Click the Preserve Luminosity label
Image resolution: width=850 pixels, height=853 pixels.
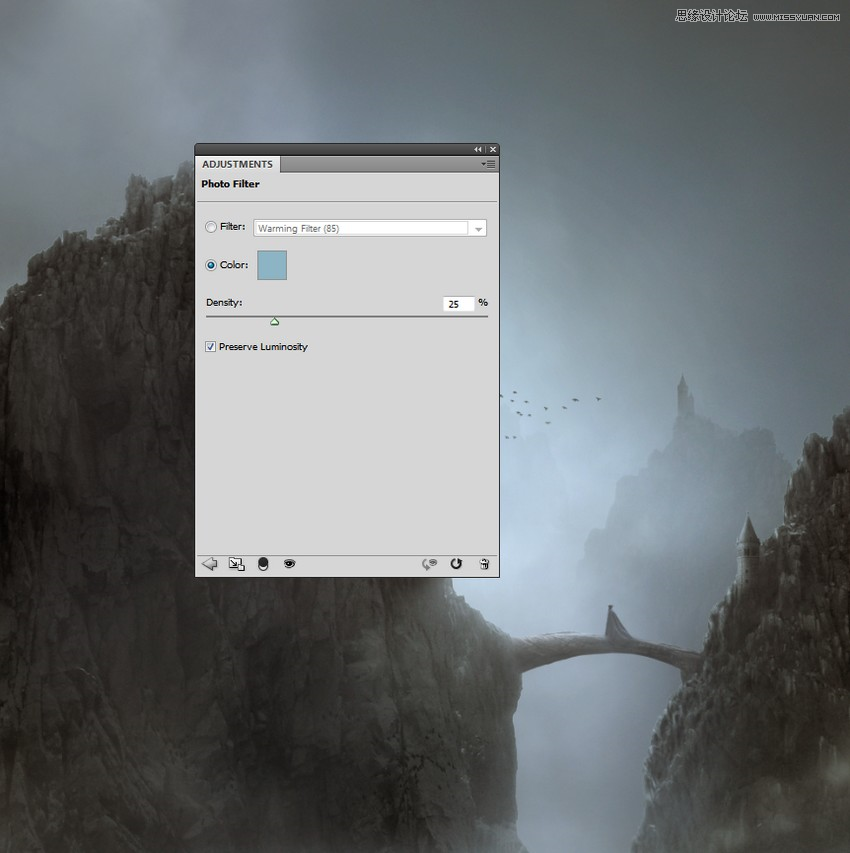click(x=263, y=347)
